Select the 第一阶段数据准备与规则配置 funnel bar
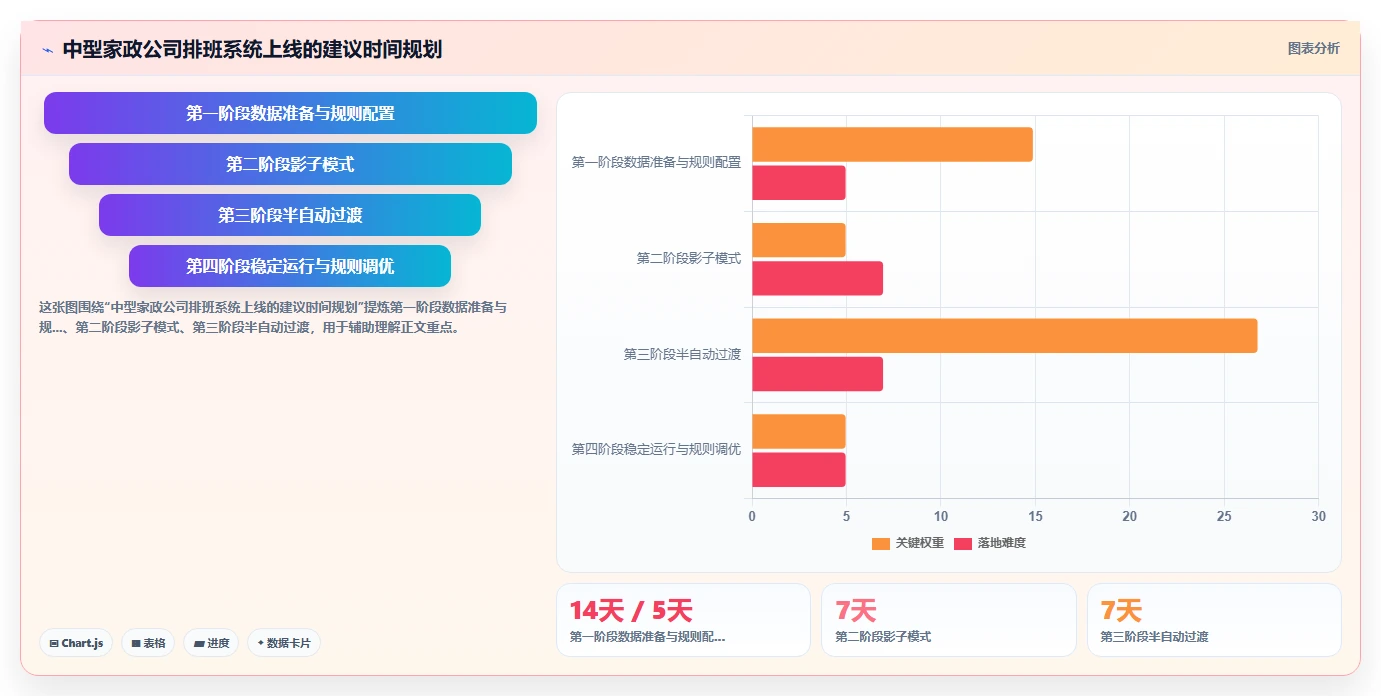1381x696 pixels. coord(290,113)
